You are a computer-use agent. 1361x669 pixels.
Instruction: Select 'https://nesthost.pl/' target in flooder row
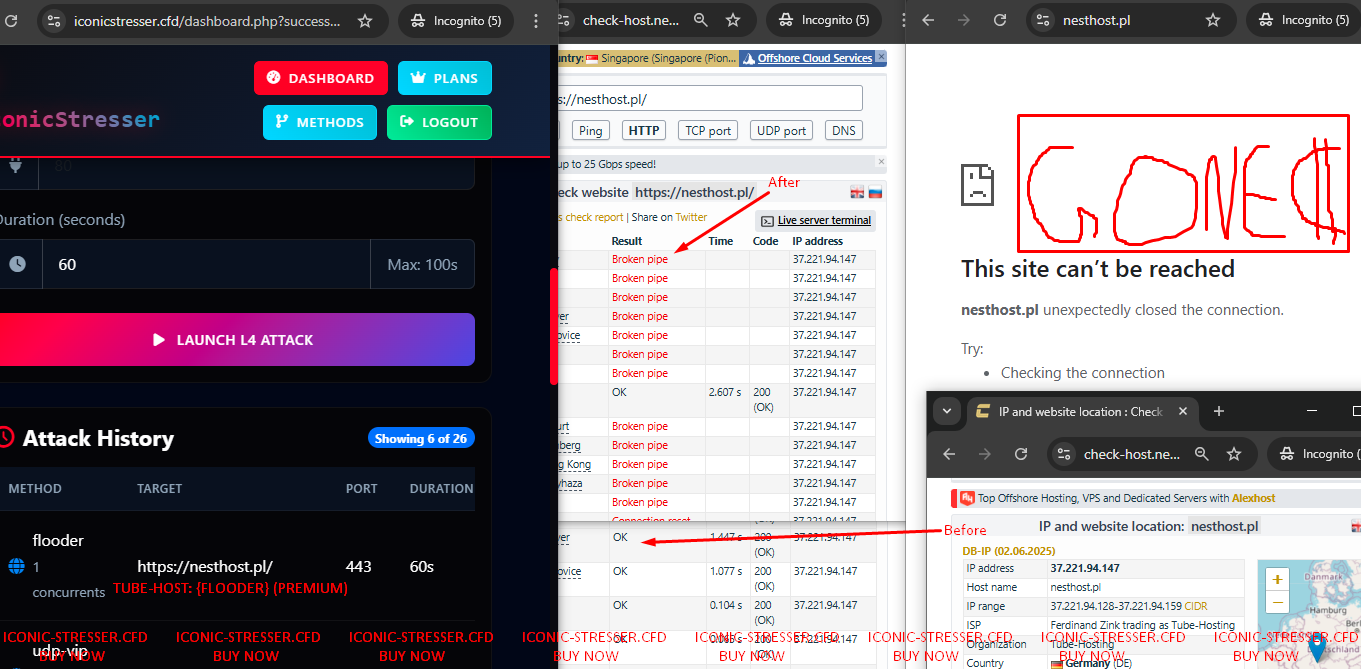click(x=205, y=567)
